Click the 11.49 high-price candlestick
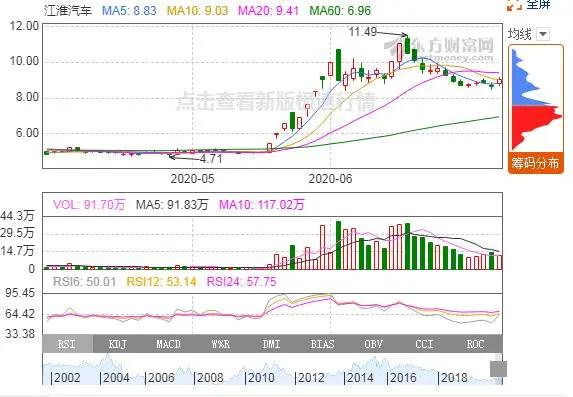 407,45
